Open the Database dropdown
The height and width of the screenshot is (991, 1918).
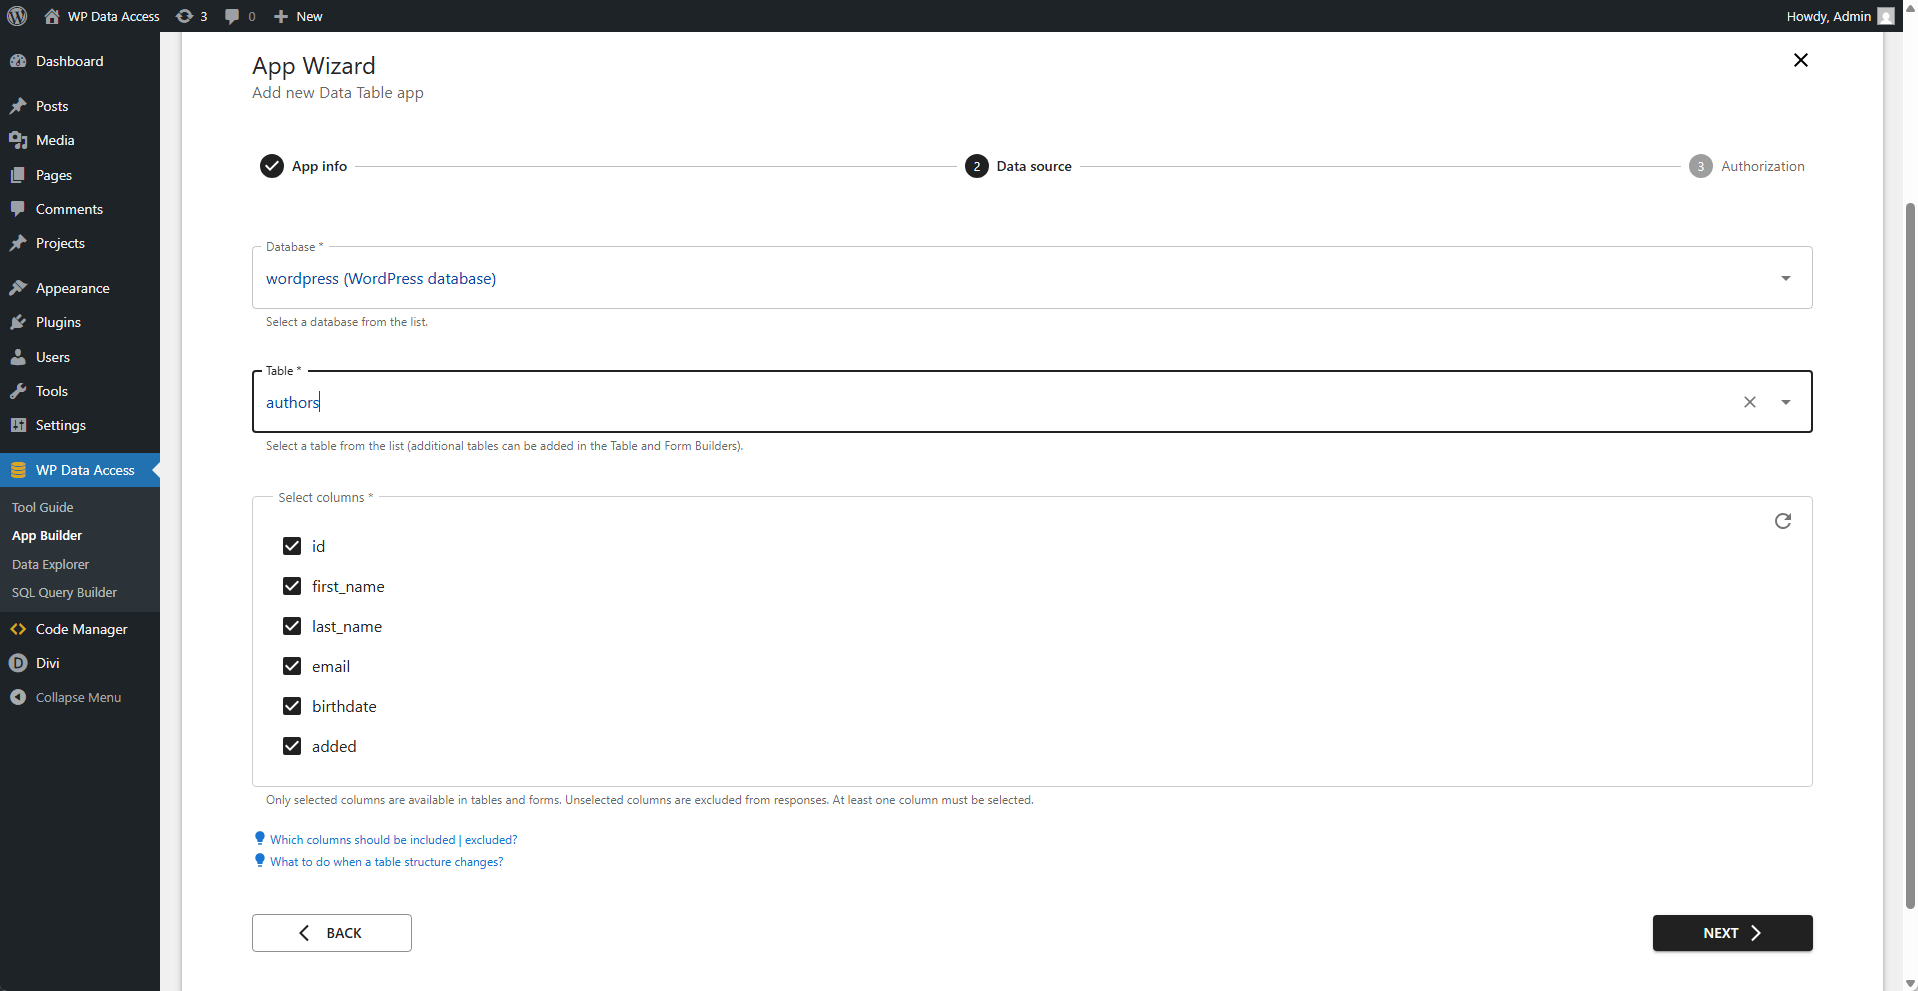[1786, 278]
